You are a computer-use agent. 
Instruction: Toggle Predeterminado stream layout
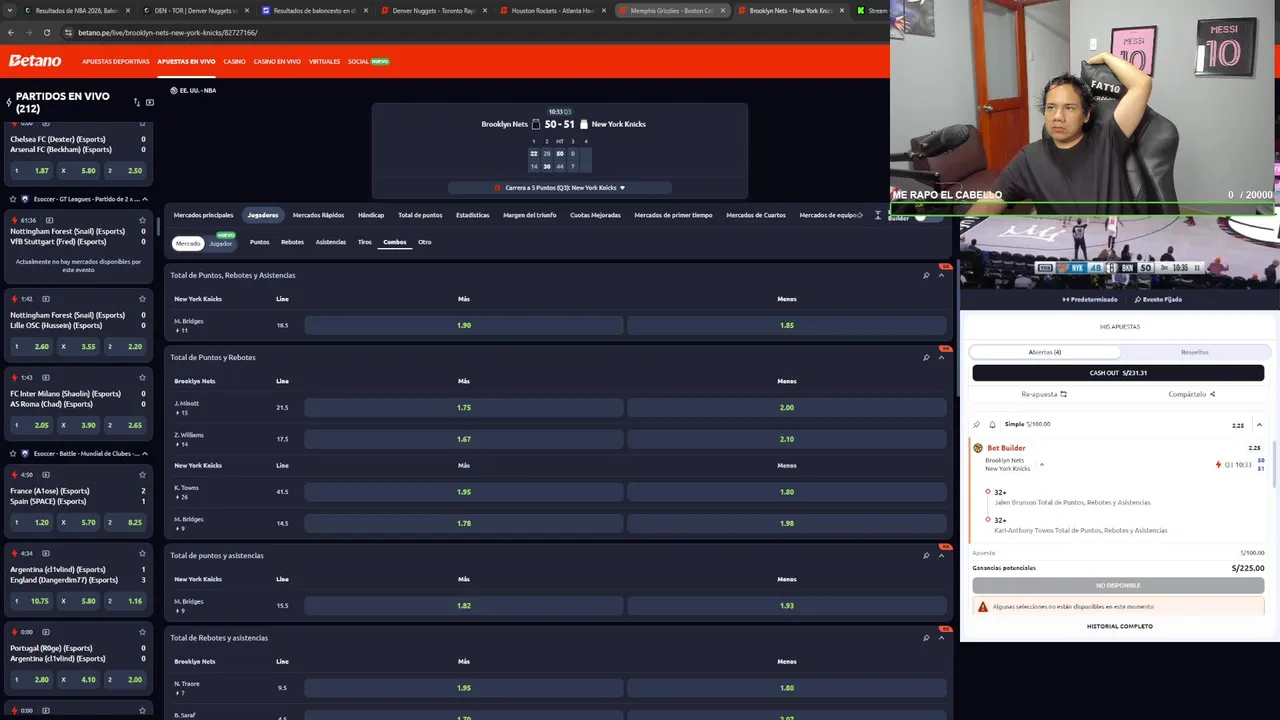1089,299
